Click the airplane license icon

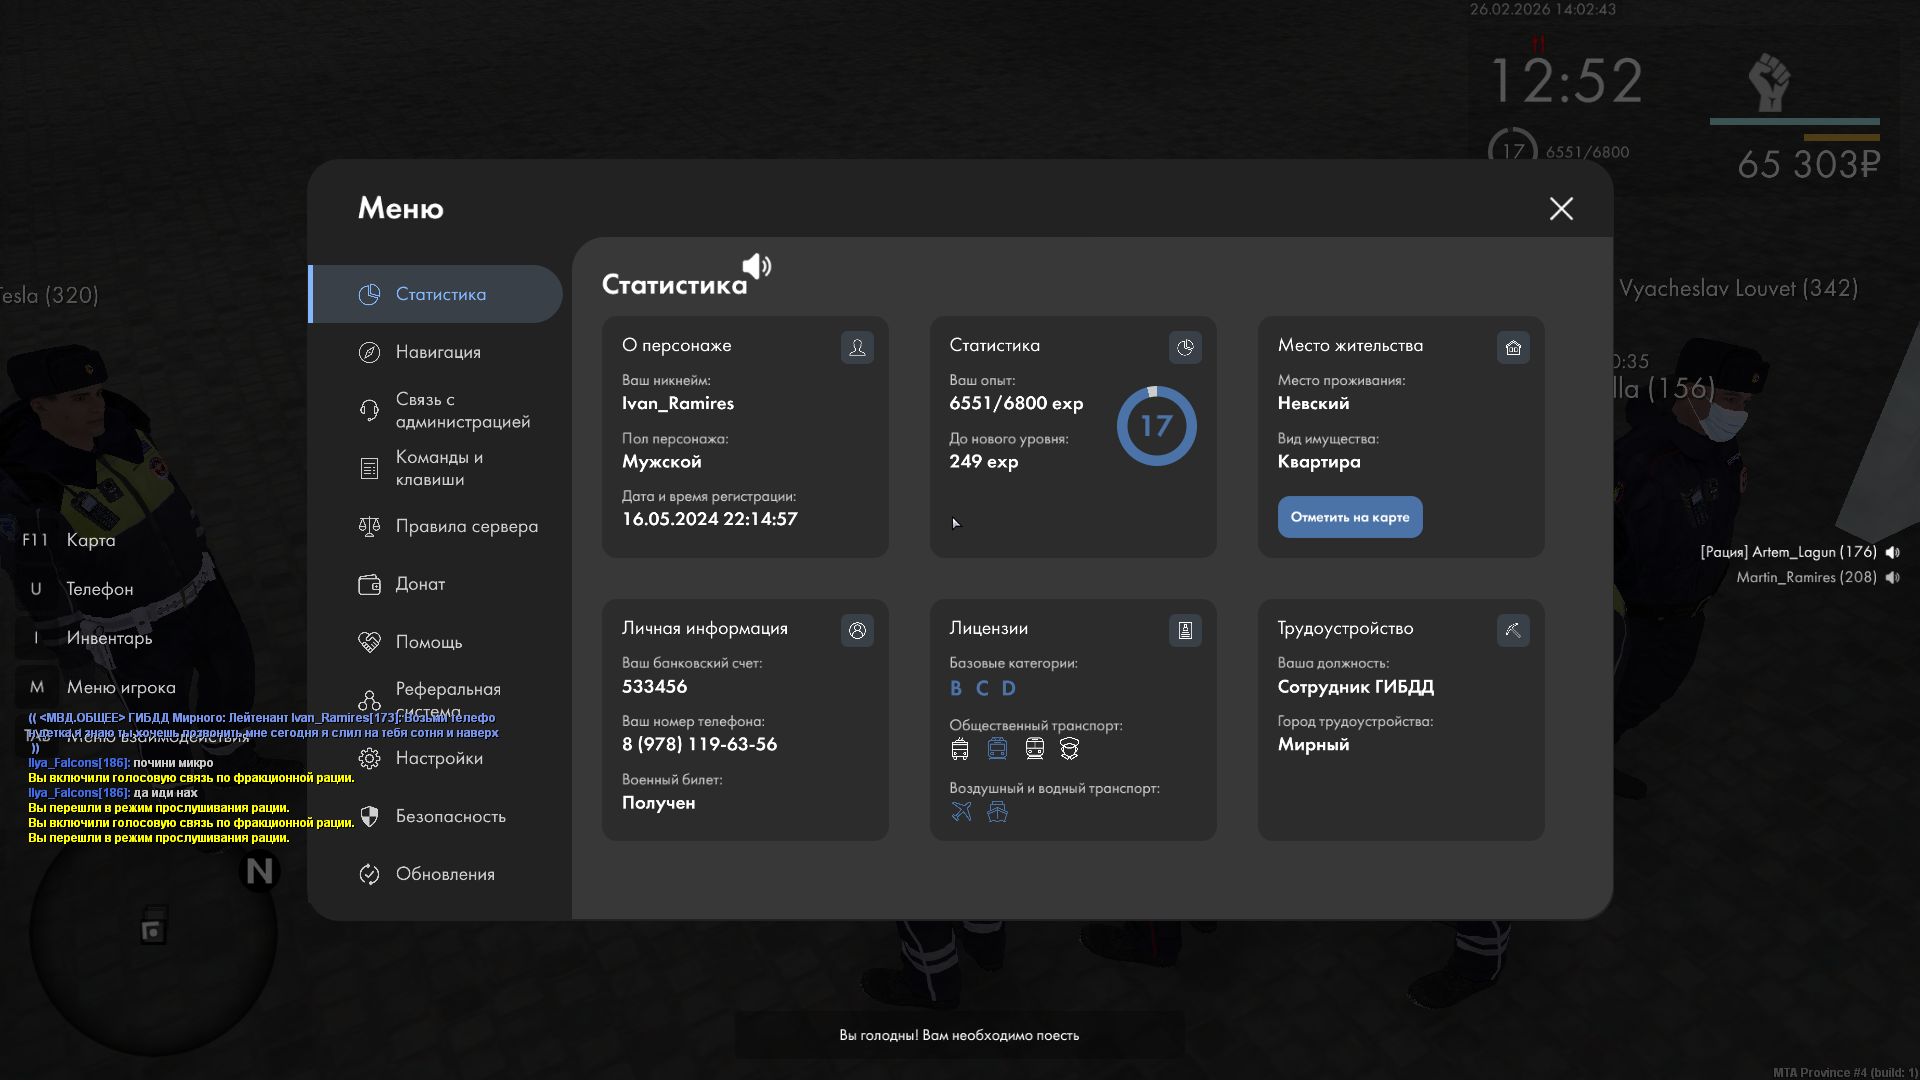click(x=961, y=811)
